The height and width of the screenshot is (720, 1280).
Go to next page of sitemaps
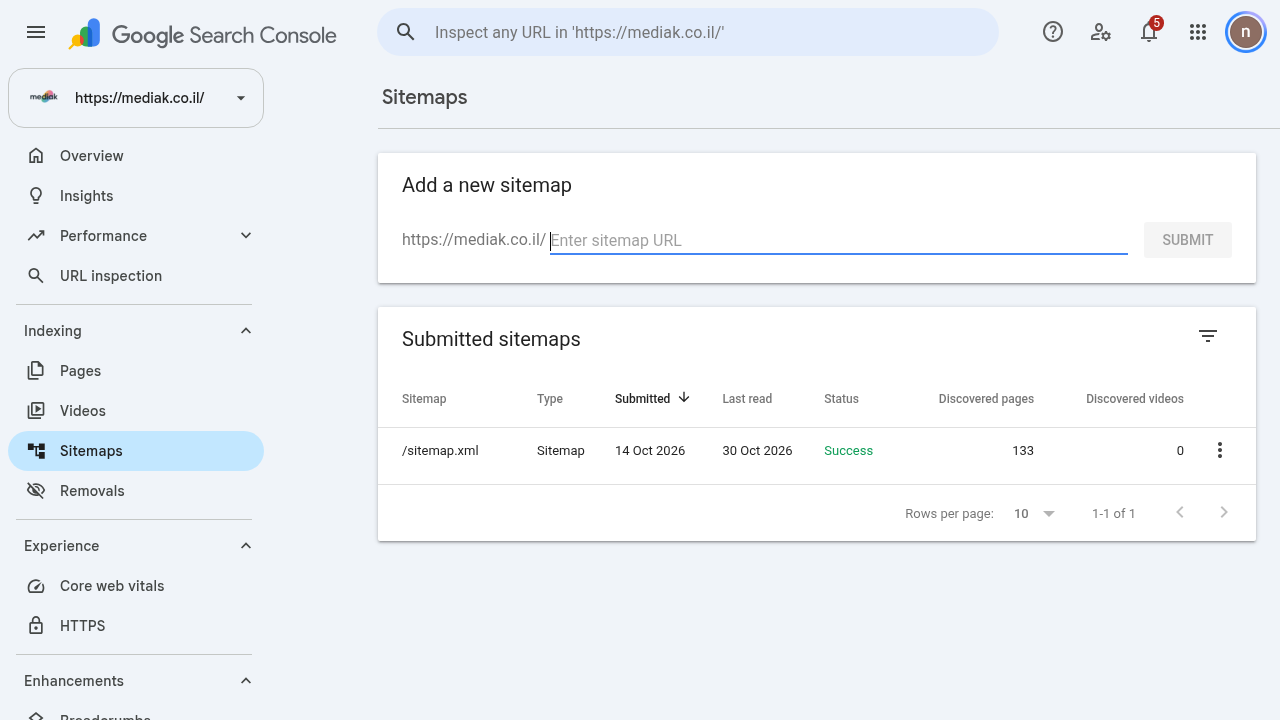1224,513
